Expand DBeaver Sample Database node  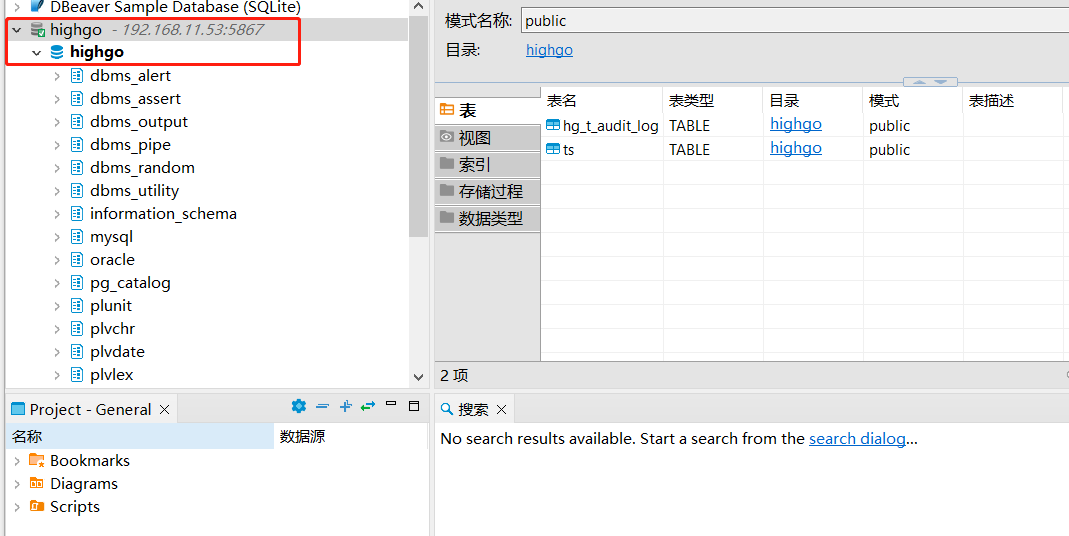tap(17, 8)
